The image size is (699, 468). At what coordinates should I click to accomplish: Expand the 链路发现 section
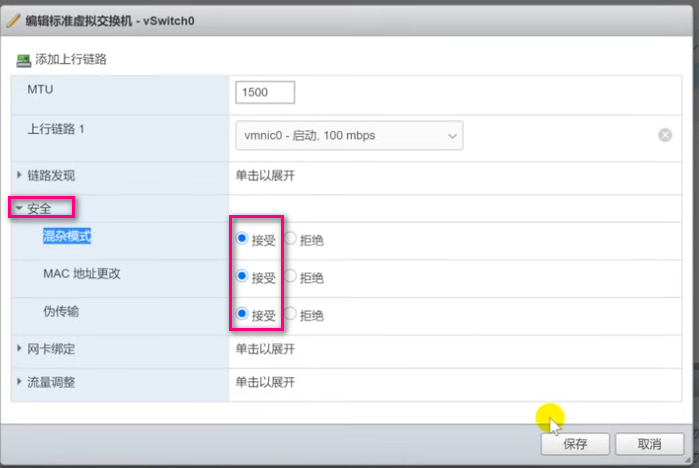(19, 175)
